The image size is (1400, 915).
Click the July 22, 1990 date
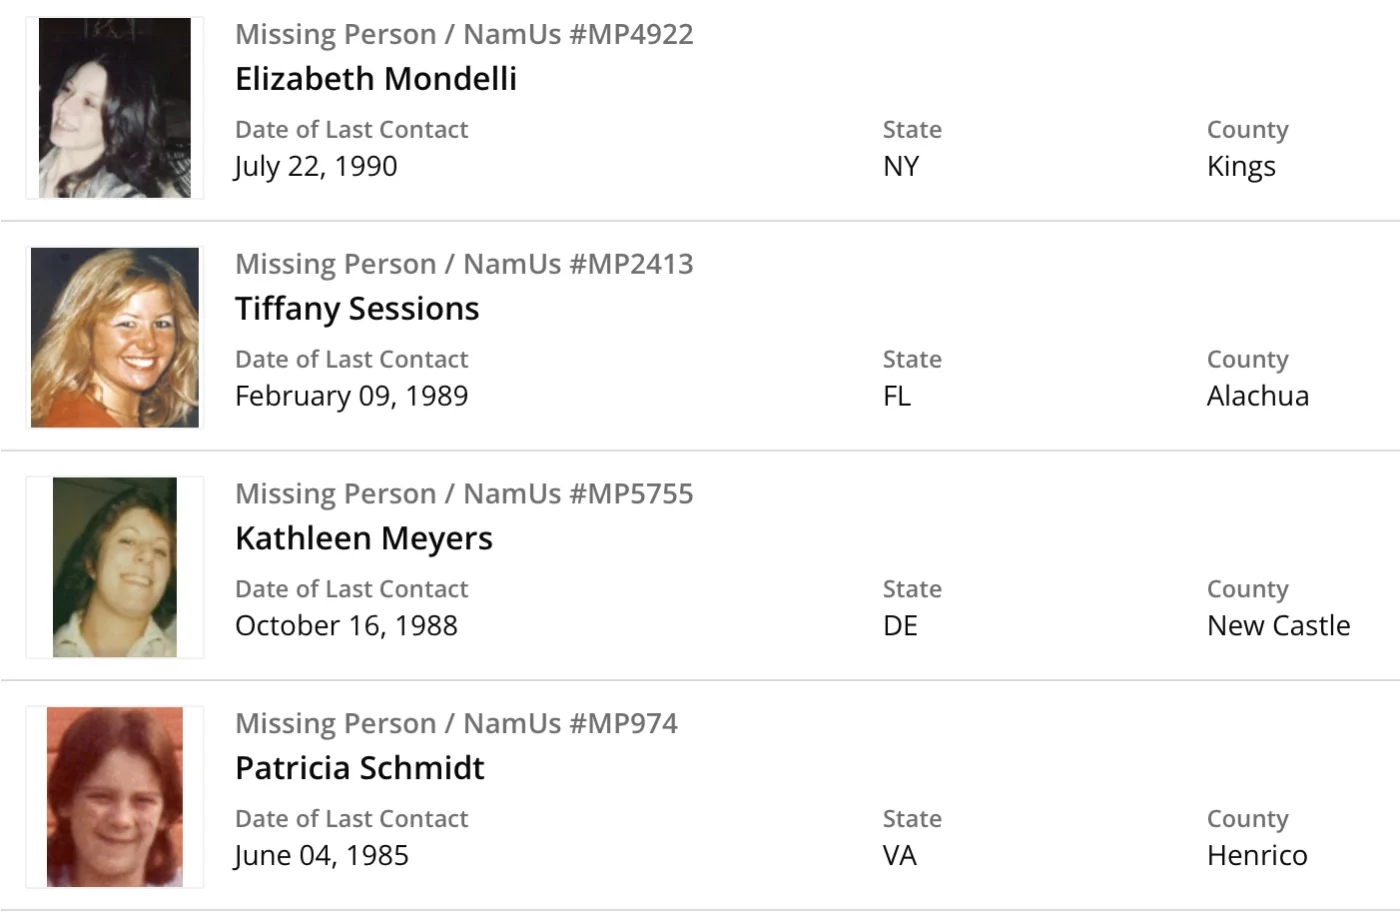[x=316, y=166]
